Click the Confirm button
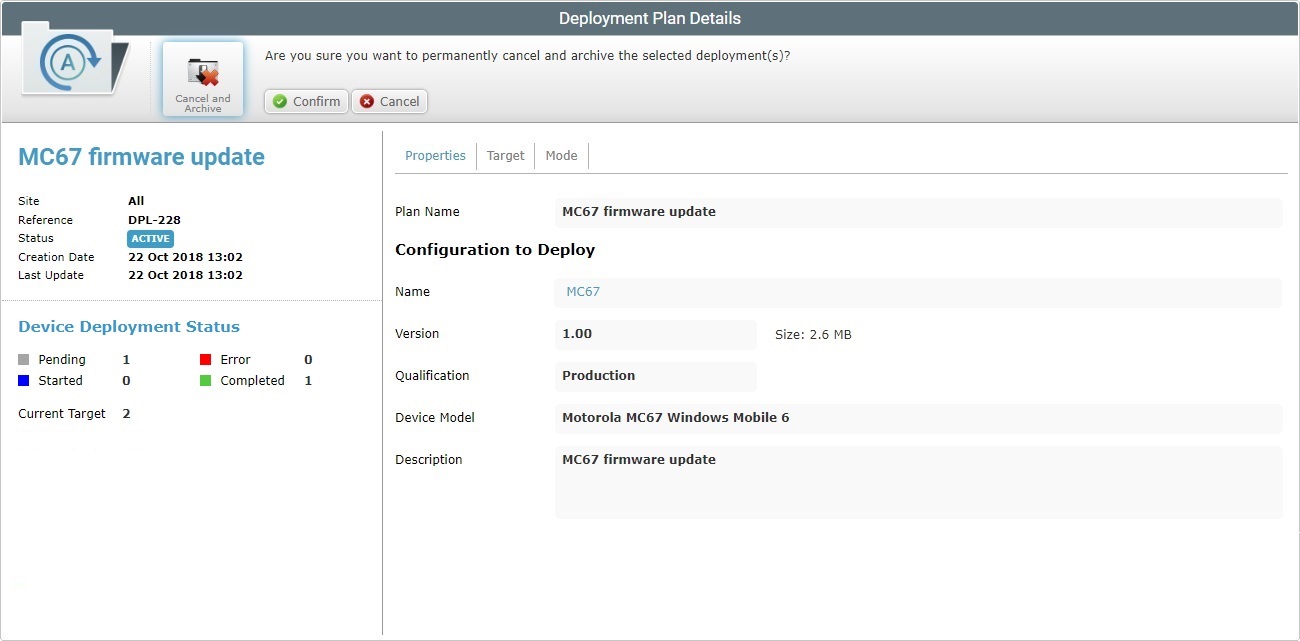Viewport: 1300px width, 641px height. 305,101
